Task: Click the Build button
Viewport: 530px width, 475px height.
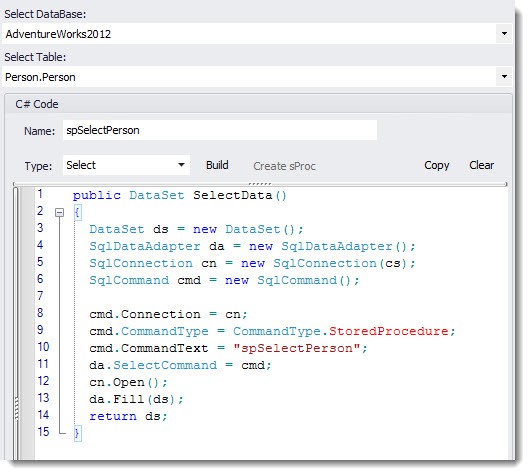Action: tap(217, 165)
